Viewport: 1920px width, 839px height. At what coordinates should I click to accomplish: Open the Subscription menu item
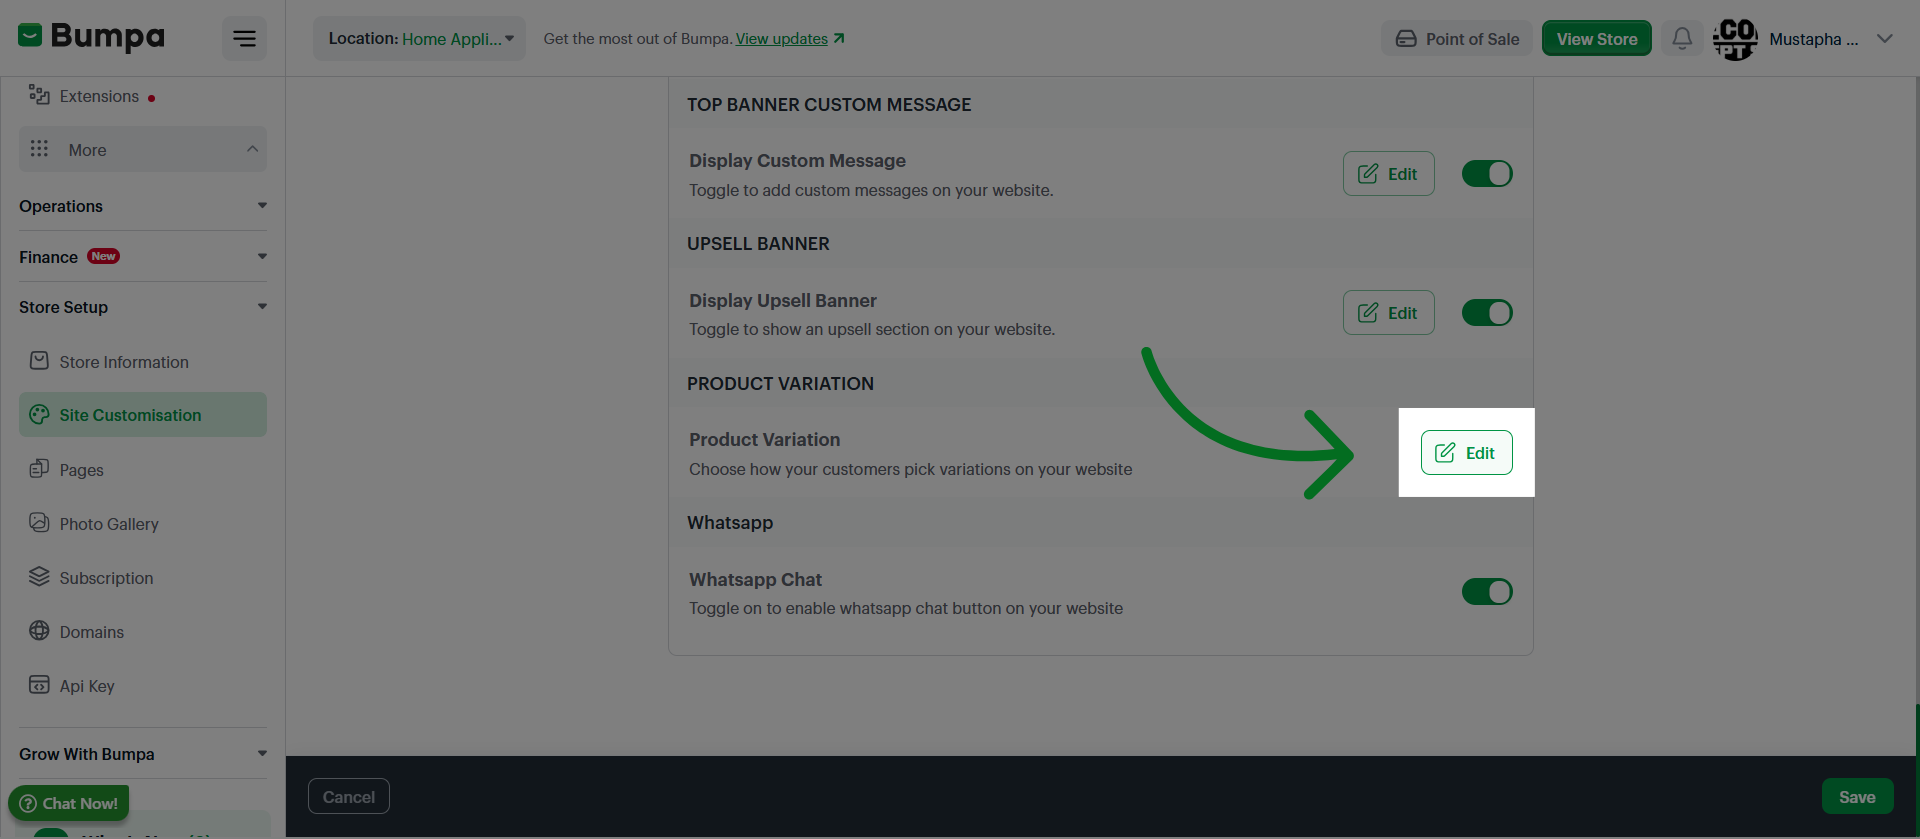point(143,578)
